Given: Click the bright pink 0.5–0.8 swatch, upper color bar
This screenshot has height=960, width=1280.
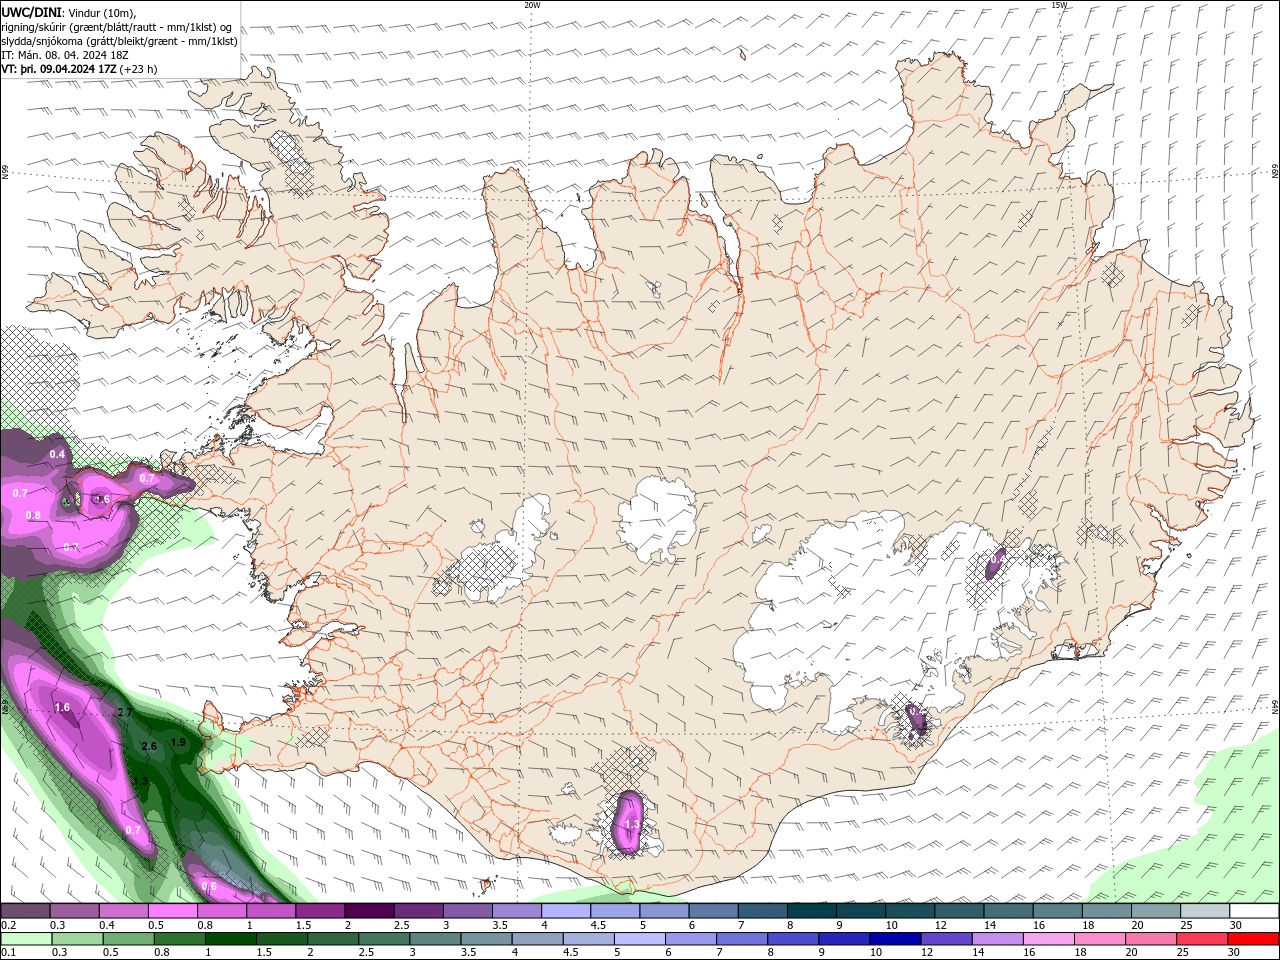Looking at the screenshot, I should (173, 911).
